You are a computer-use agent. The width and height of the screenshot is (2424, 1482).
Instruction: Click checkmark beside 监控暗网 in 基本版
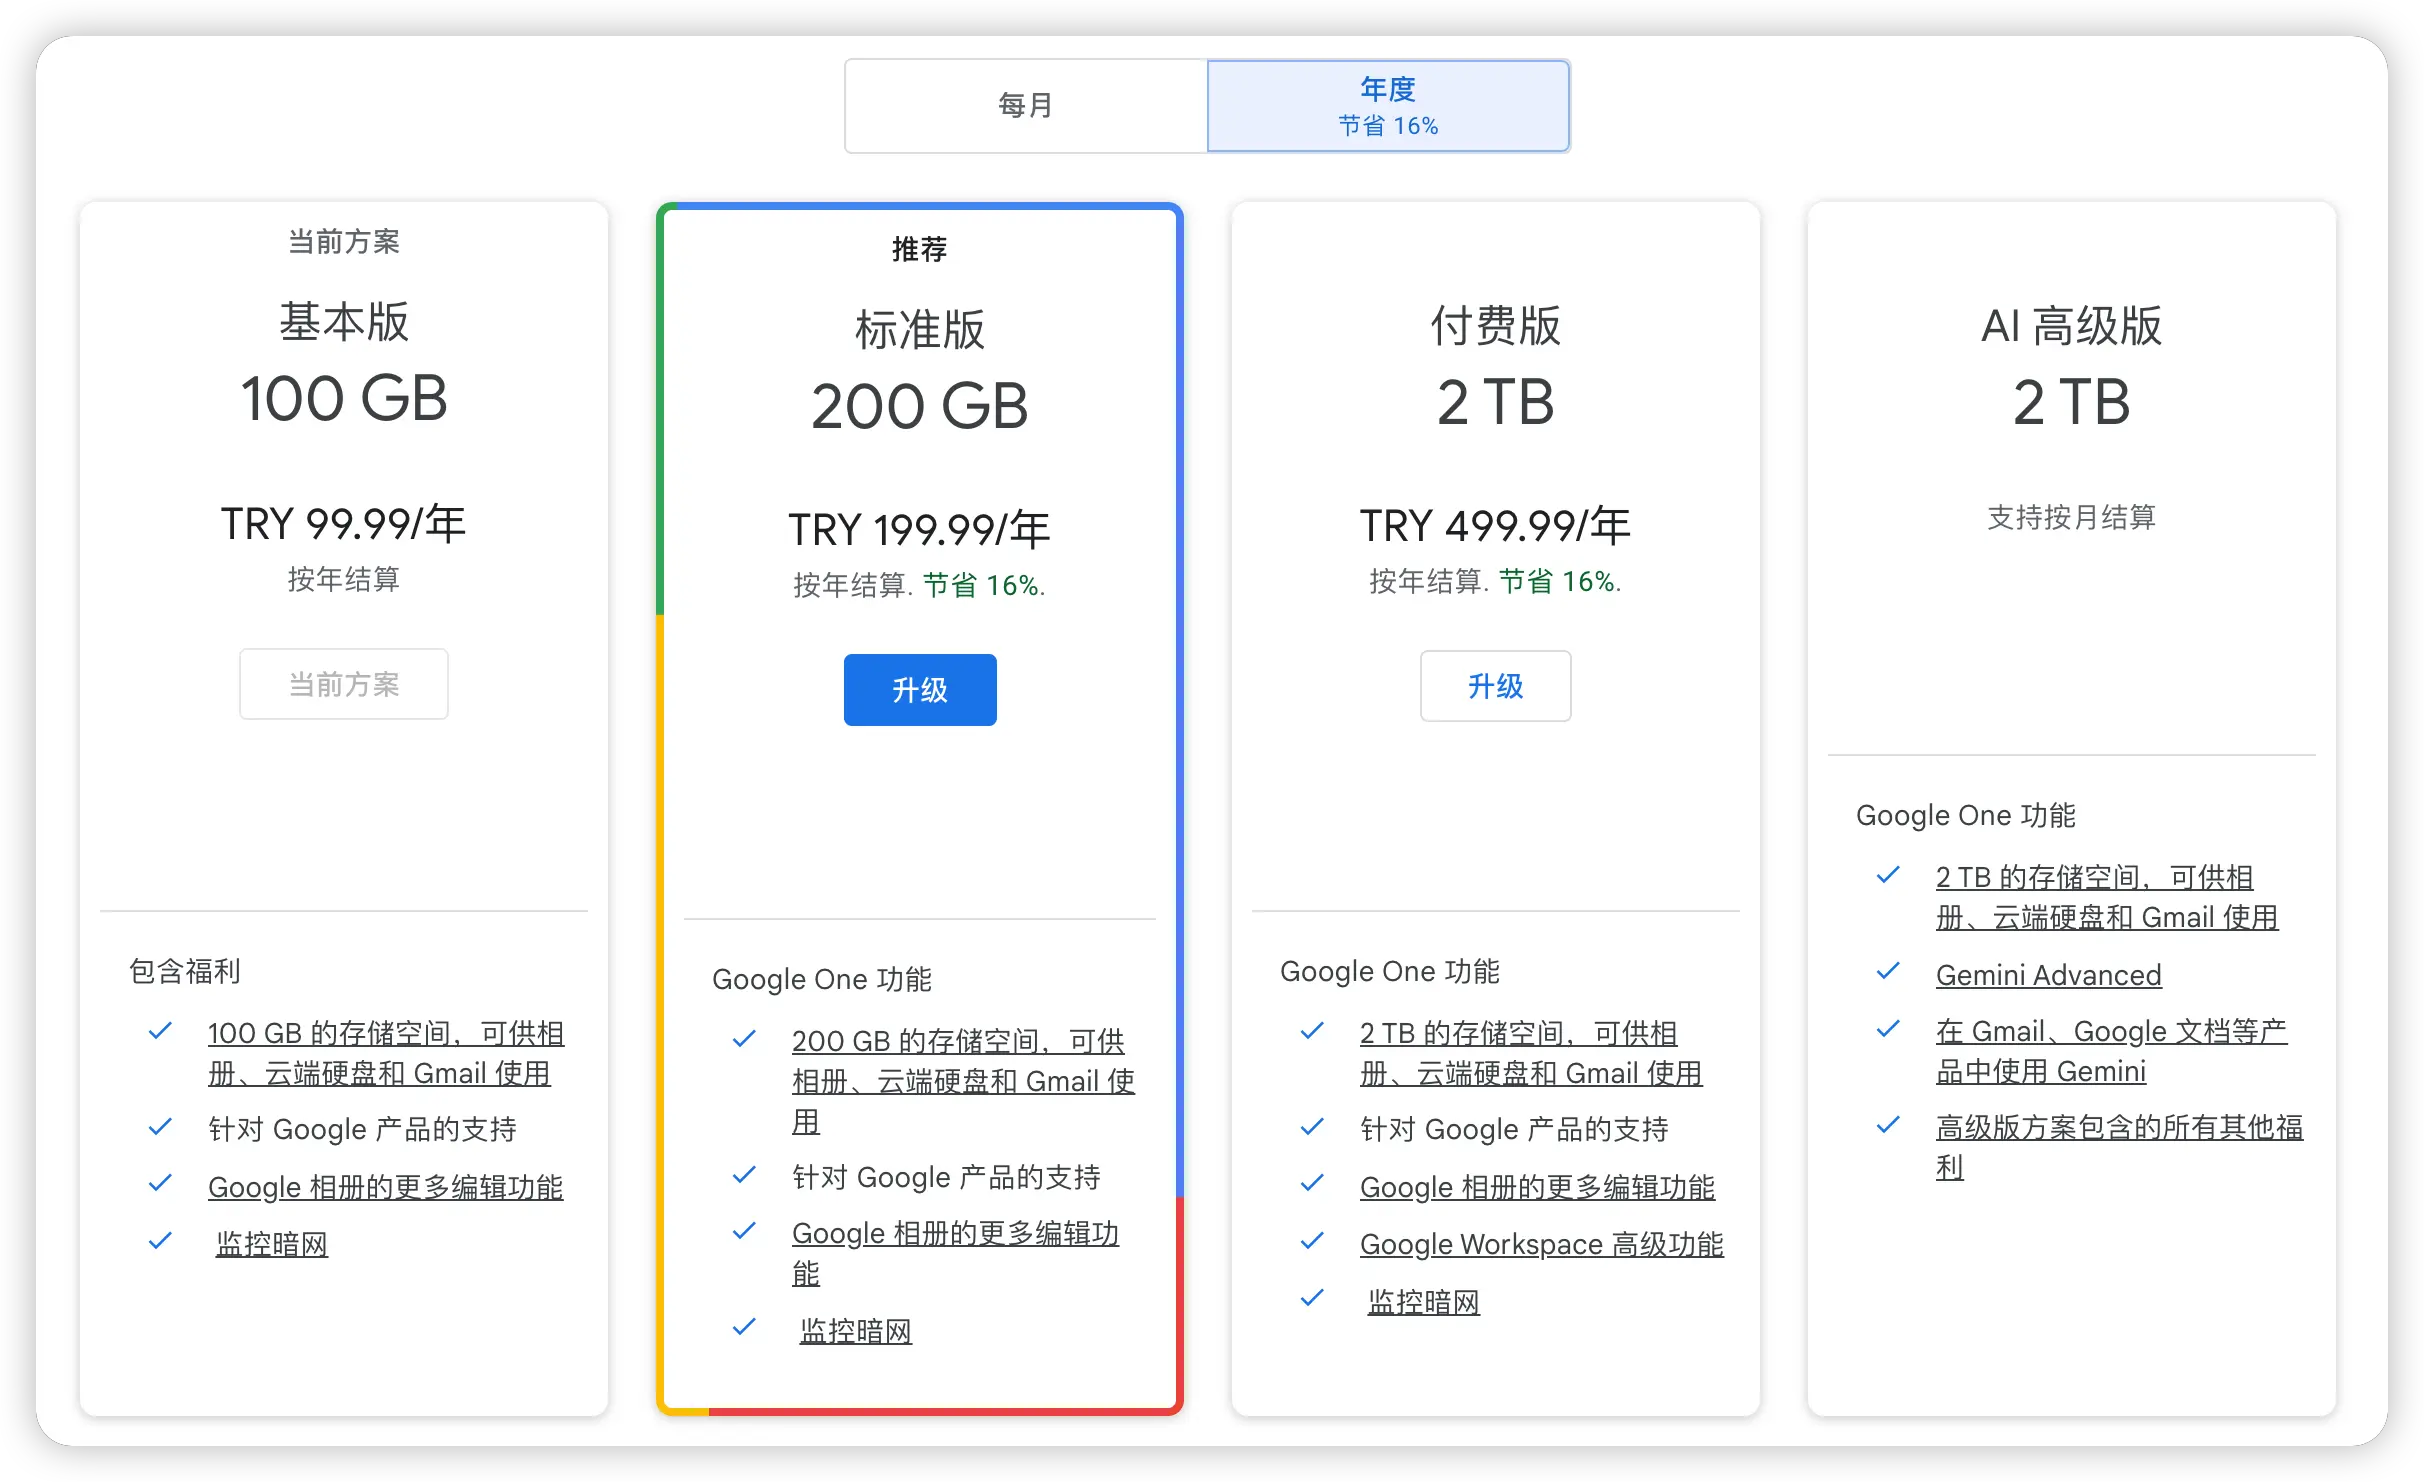(x=160, y=1241)
